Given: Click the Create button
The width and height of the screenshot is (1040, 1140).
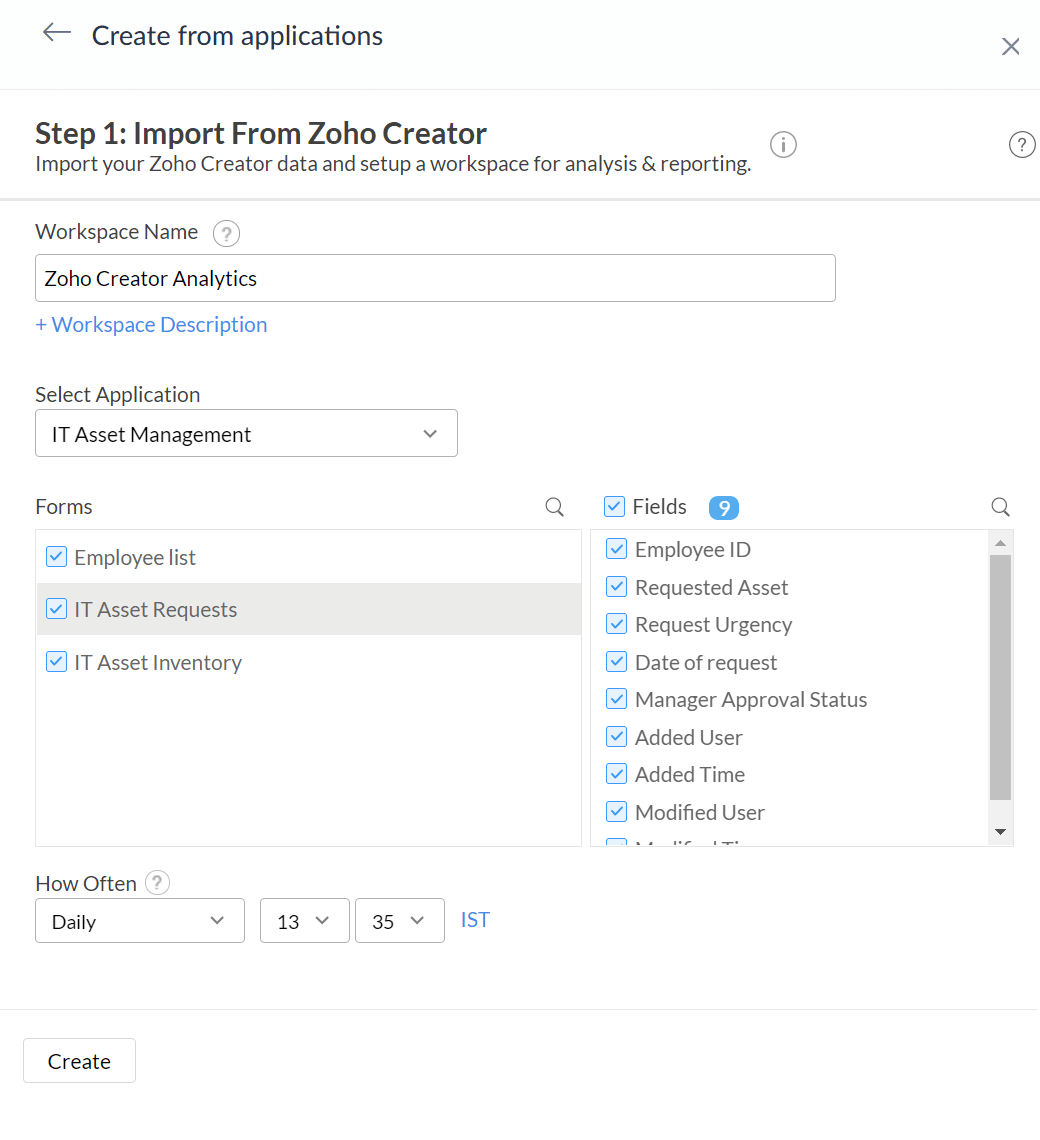Looking at the screenshot, I should [79, 1061].
